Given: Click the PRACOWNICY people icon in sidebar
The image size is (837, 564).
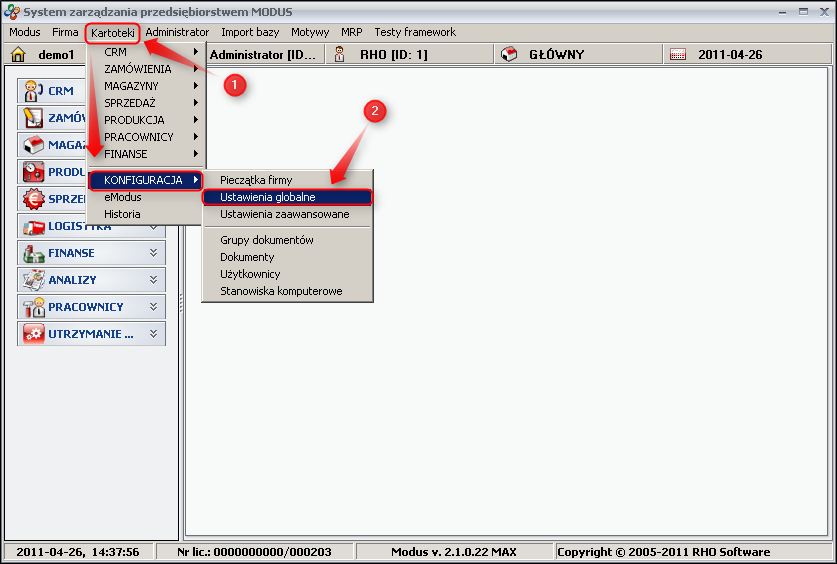Looking at the screenshot, I should [33, 307].
